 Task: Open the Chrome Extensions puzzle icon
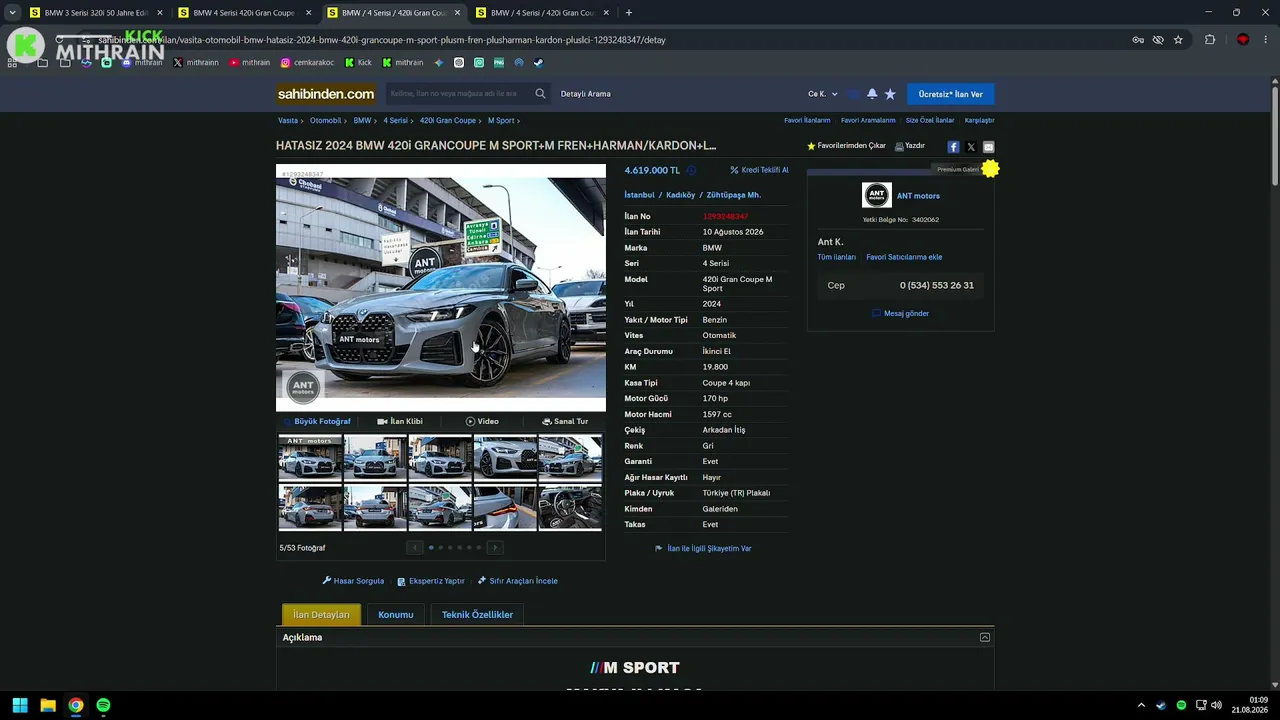click(x=1210, y=40)
